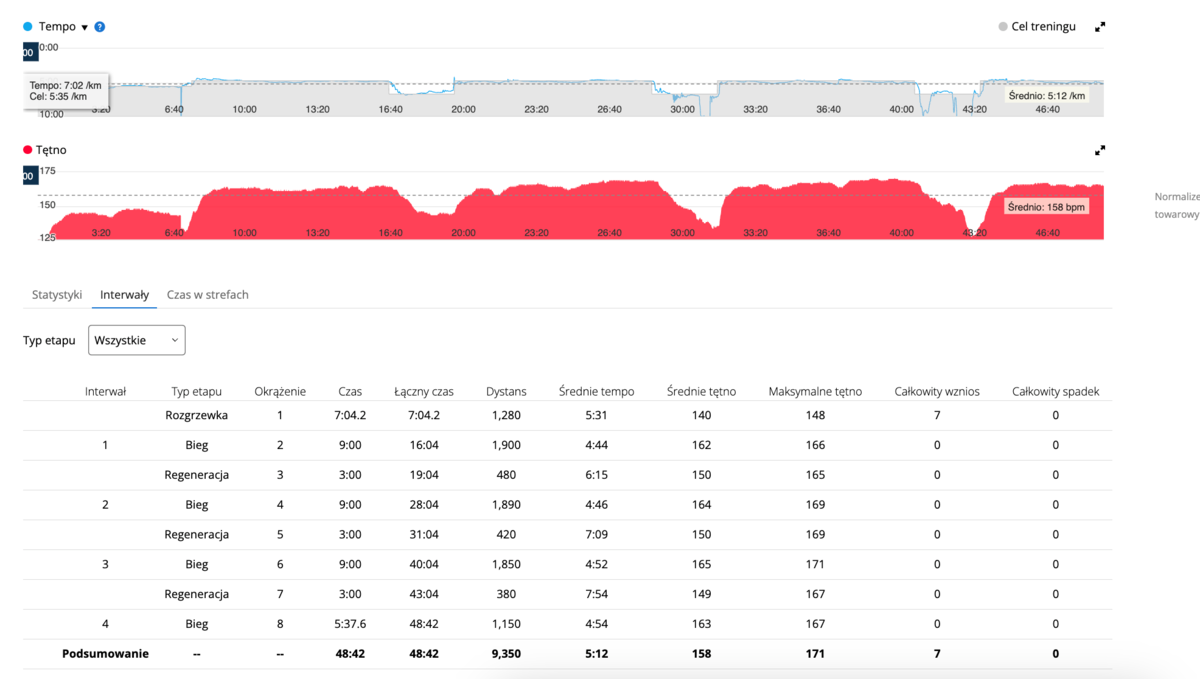Click the Dystans column header
The height and width of the screenshot is (679, 1200).
tap(506, 392)
